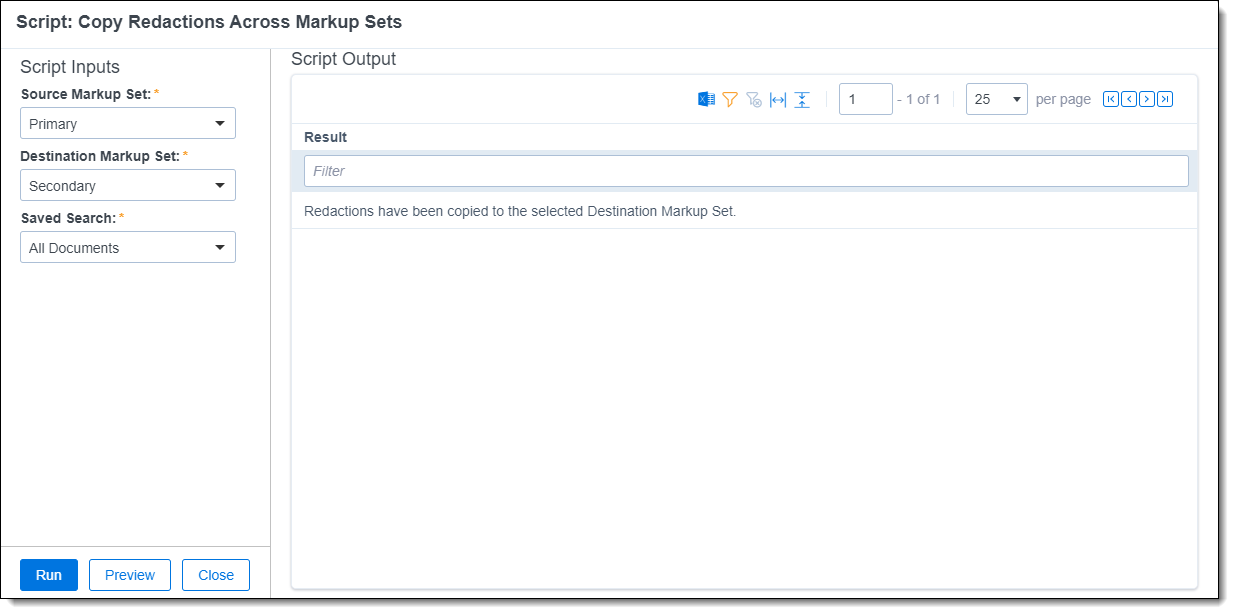
Task: Click the collapse rows height icon
Action: [802, 99]
